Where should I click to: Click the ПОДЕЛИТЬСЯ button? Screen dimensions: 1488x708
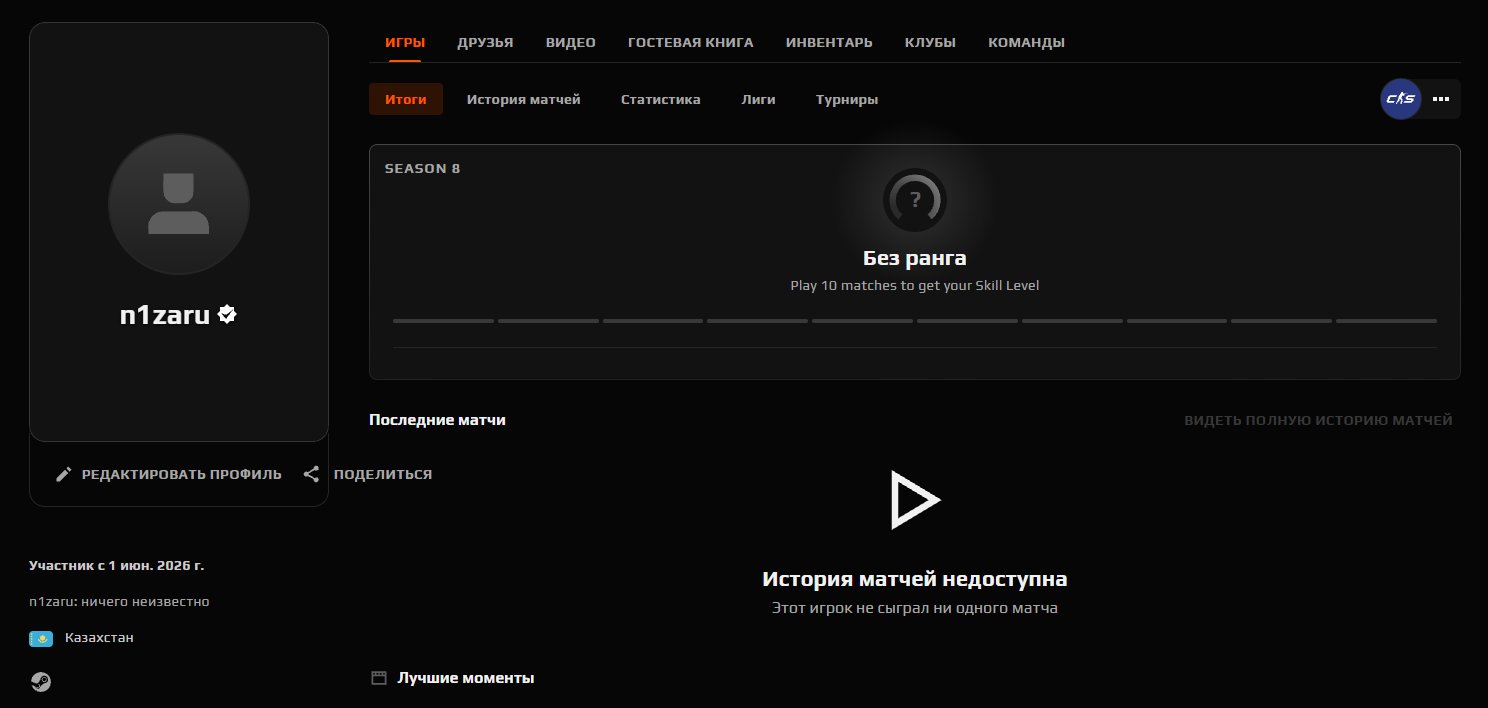pyautogui.click(x=368, y=474)
